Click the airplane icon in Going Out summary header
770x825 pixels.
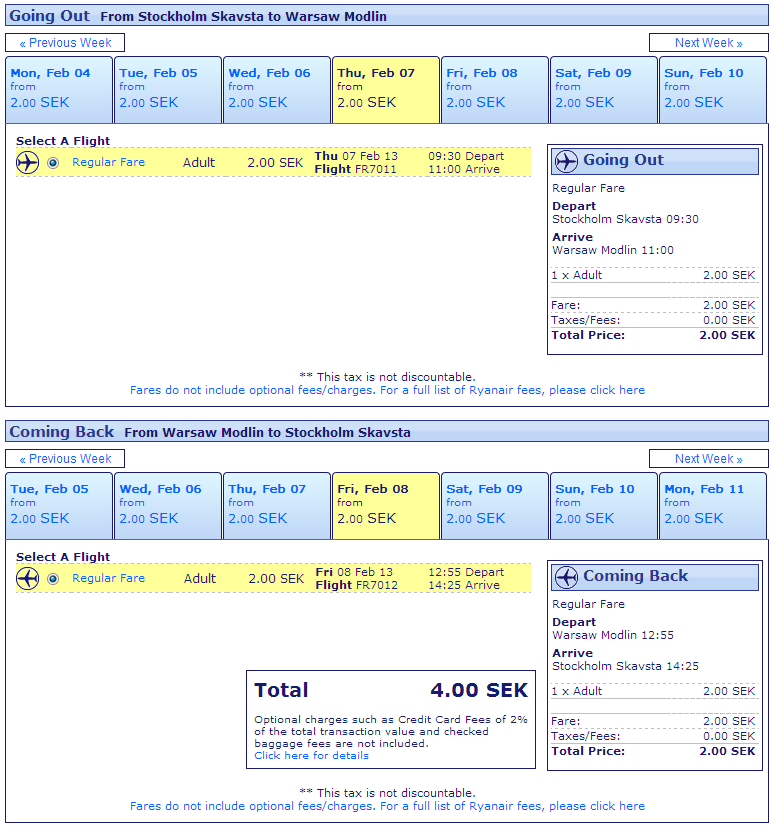click(566, 161)
